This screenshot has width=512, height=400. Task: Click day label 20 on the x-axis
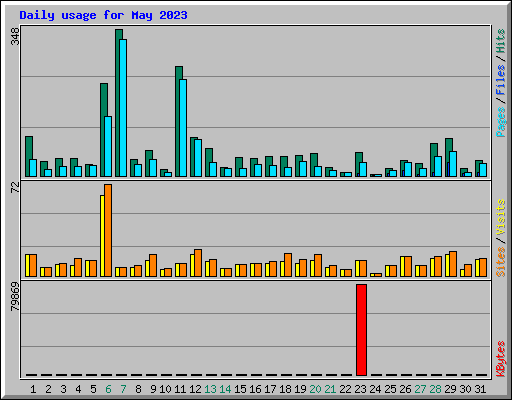(315, 389)
